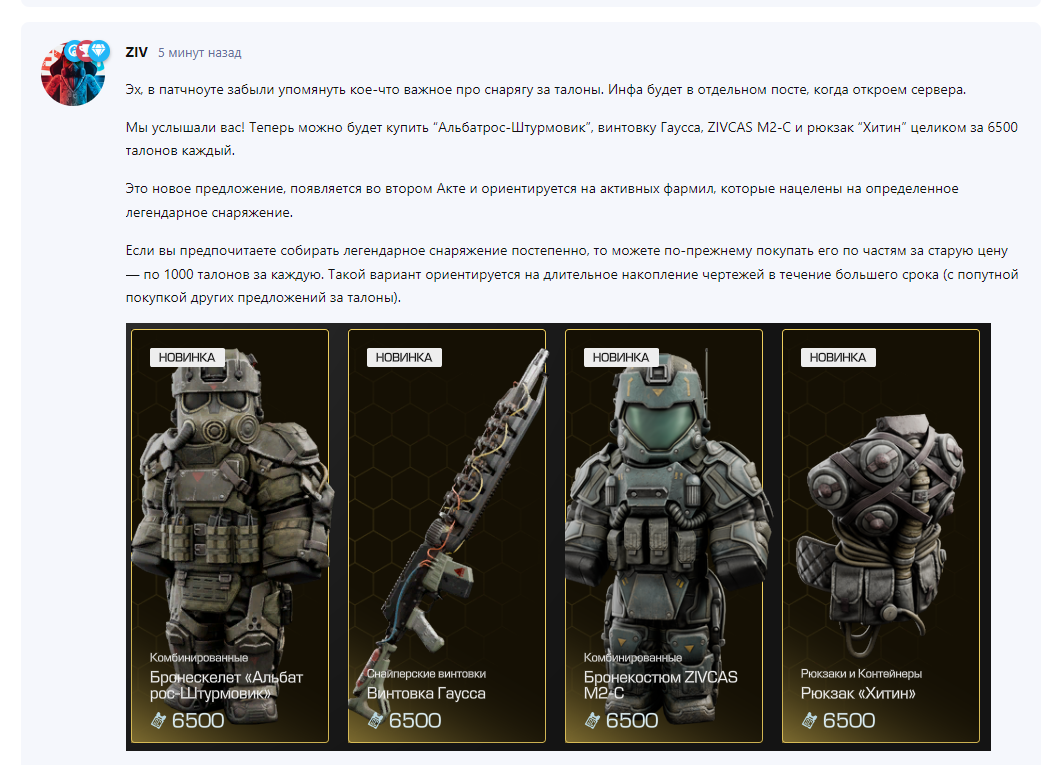Viewport: 1055px width, 765px height.
Task: Click the red trophy badge on the avatar
Action: (x=86, y=50)
